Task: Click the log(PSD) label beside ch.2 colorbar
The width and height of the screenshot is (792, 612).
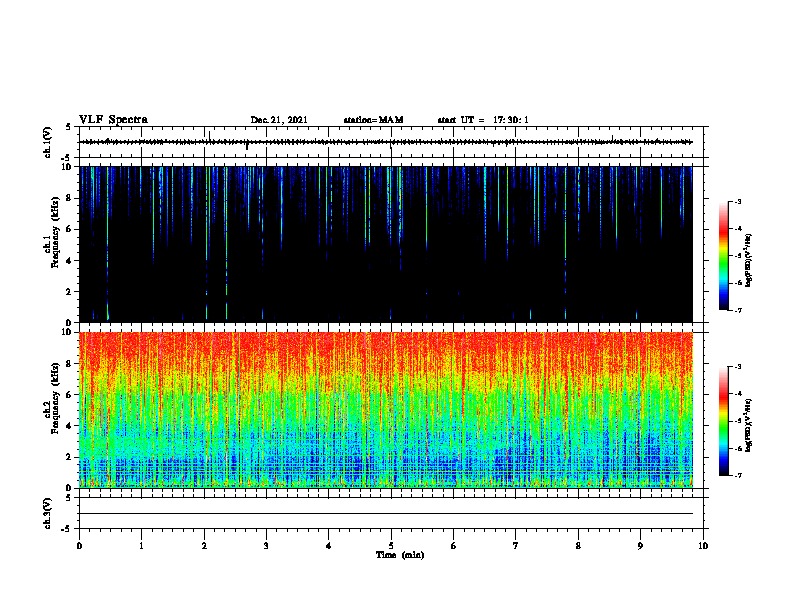Action: (x=748, y=425)
